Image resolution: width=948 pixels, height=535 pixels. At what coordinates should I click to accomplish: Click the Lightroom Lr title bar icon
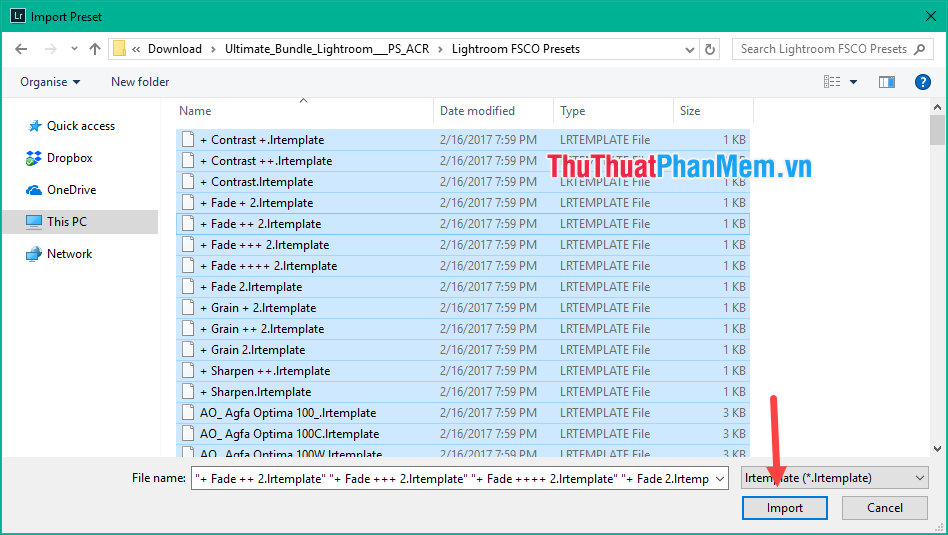[x=18, y=16]
